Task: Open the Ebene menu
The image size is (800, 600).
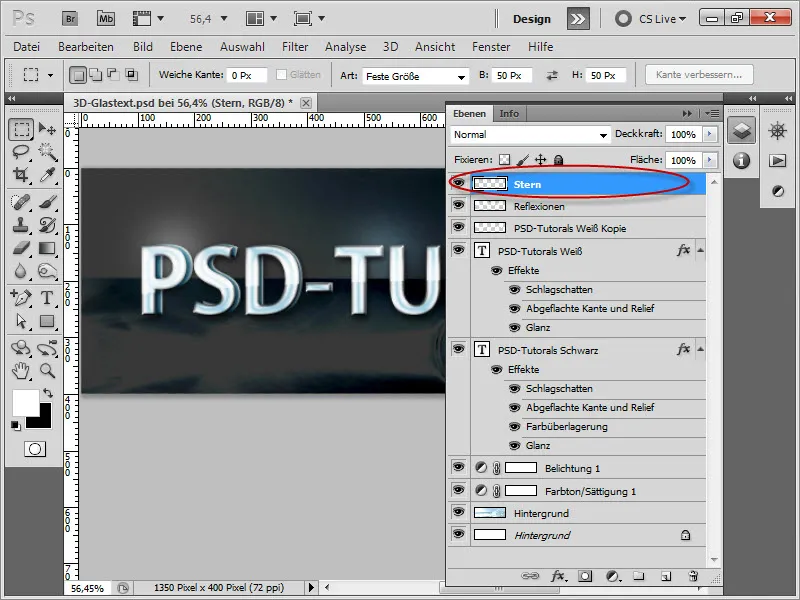Action: pyautogui.click(x=186, y=47)
